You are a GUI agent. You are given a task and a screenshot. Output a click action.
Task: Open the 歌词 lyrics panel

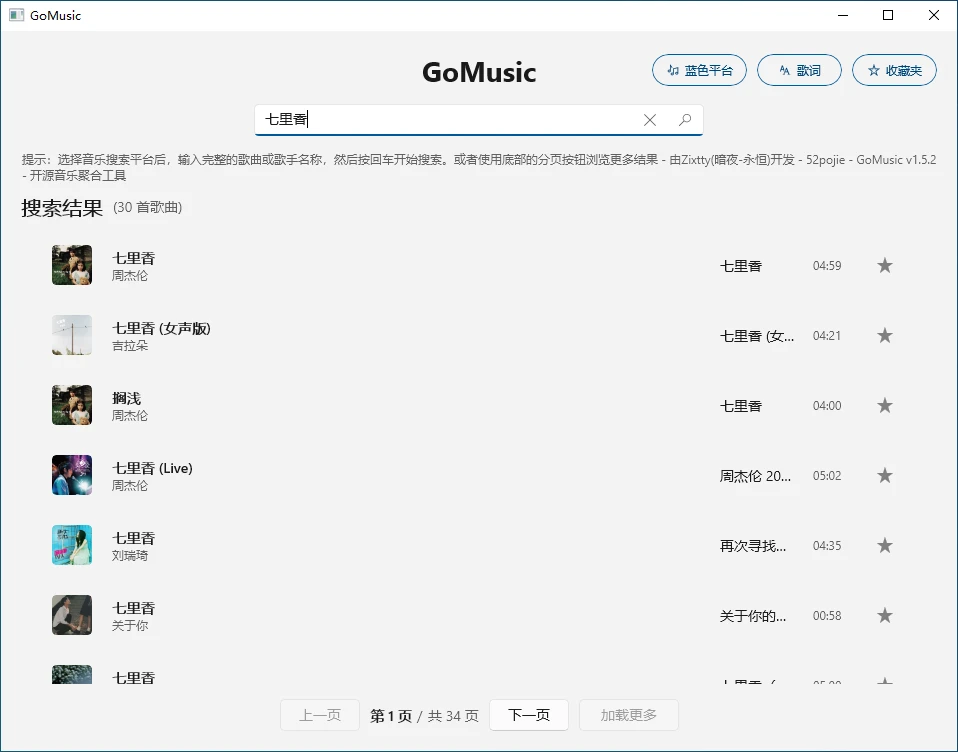799,71
